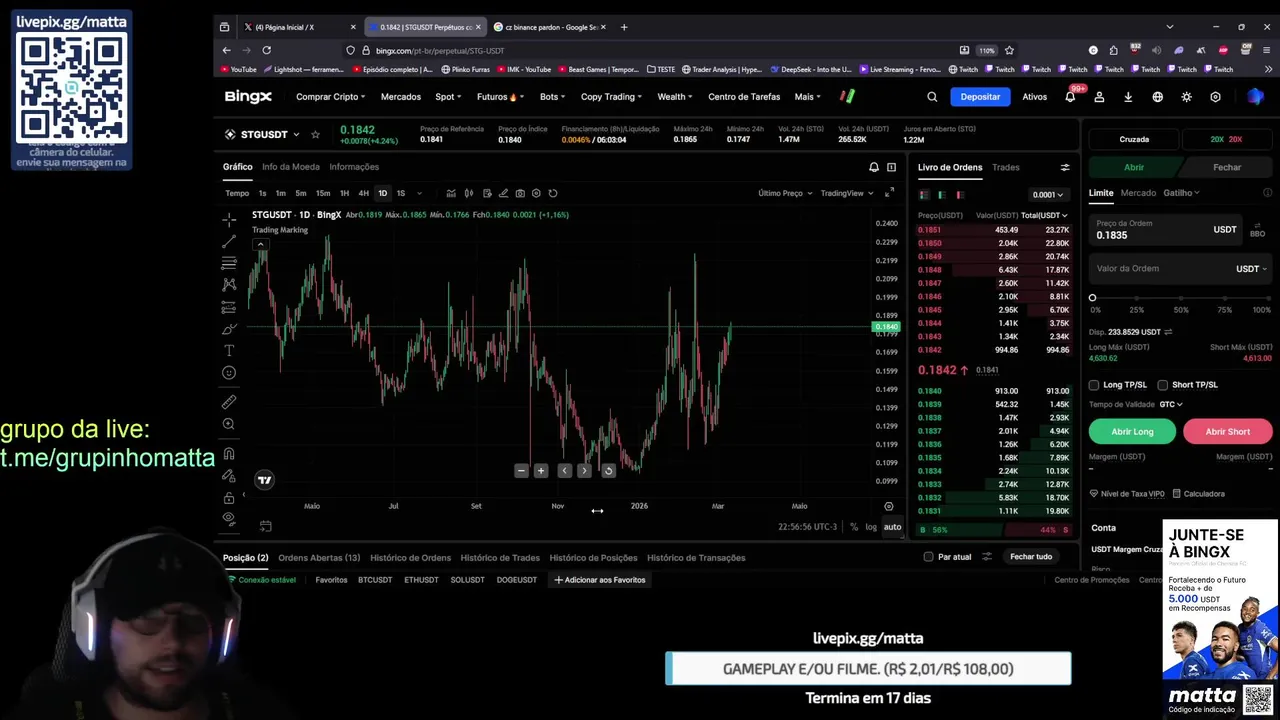This screenshot has width=1280, height=720.
Task: Toggle lock all drawing tools icon
Action: tap(229, 497)
